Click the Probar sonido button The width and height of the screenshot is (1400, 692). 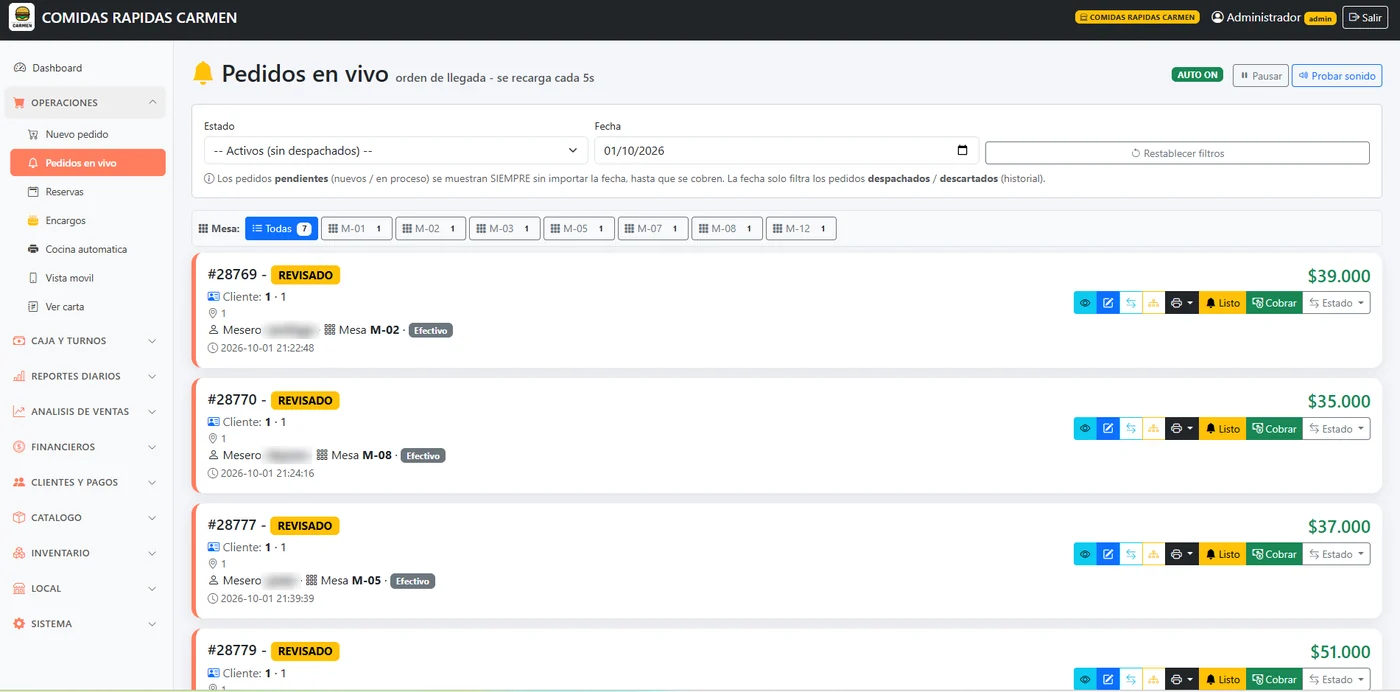[1337, 76]
